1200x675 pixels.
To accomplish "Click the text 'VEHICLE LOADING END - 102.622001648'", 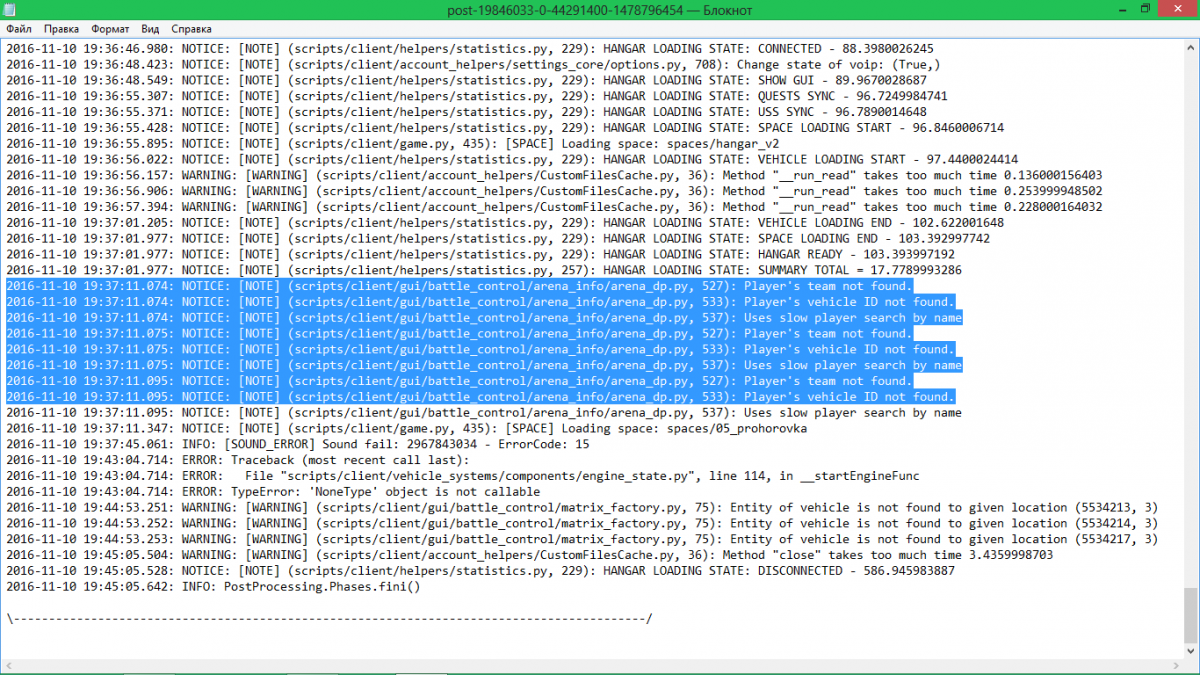I will [x=881, y=222].
